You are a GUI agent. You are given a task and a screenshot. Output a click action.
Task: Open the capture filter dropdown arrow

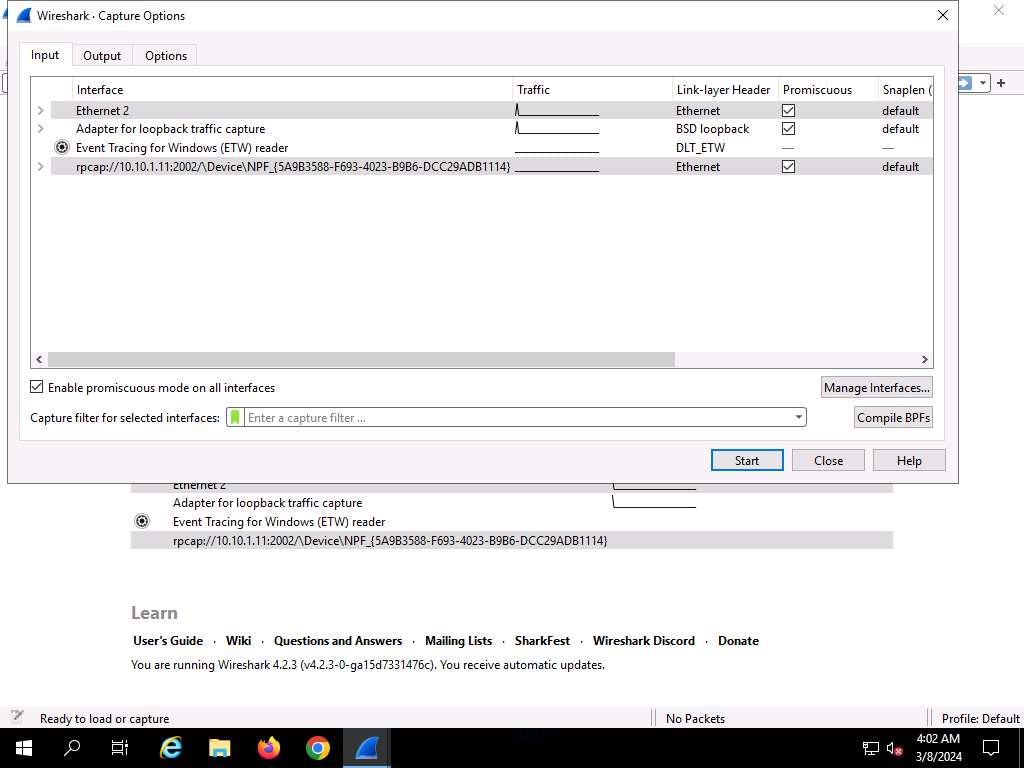click(x=798, y=418)
